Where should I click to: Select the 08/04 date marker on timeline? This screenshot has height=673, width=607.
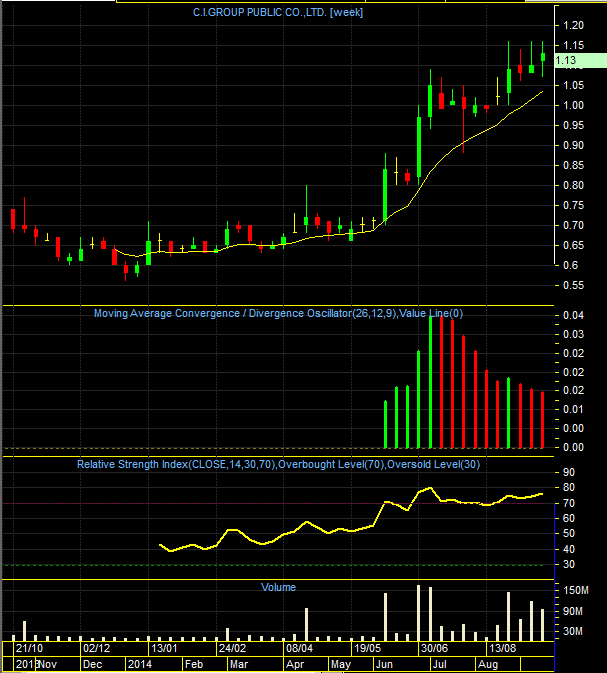pos(300,648)
